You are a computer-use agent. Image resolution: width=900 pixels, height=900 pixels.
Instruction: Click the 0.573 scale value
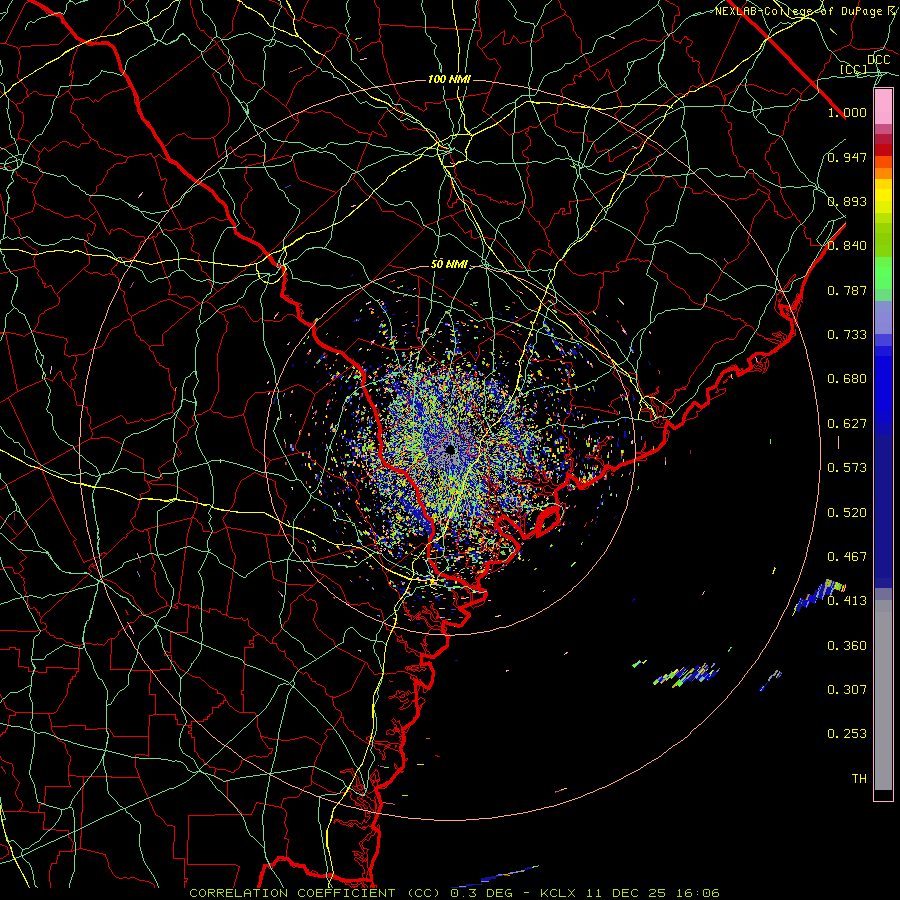point(847,468)
